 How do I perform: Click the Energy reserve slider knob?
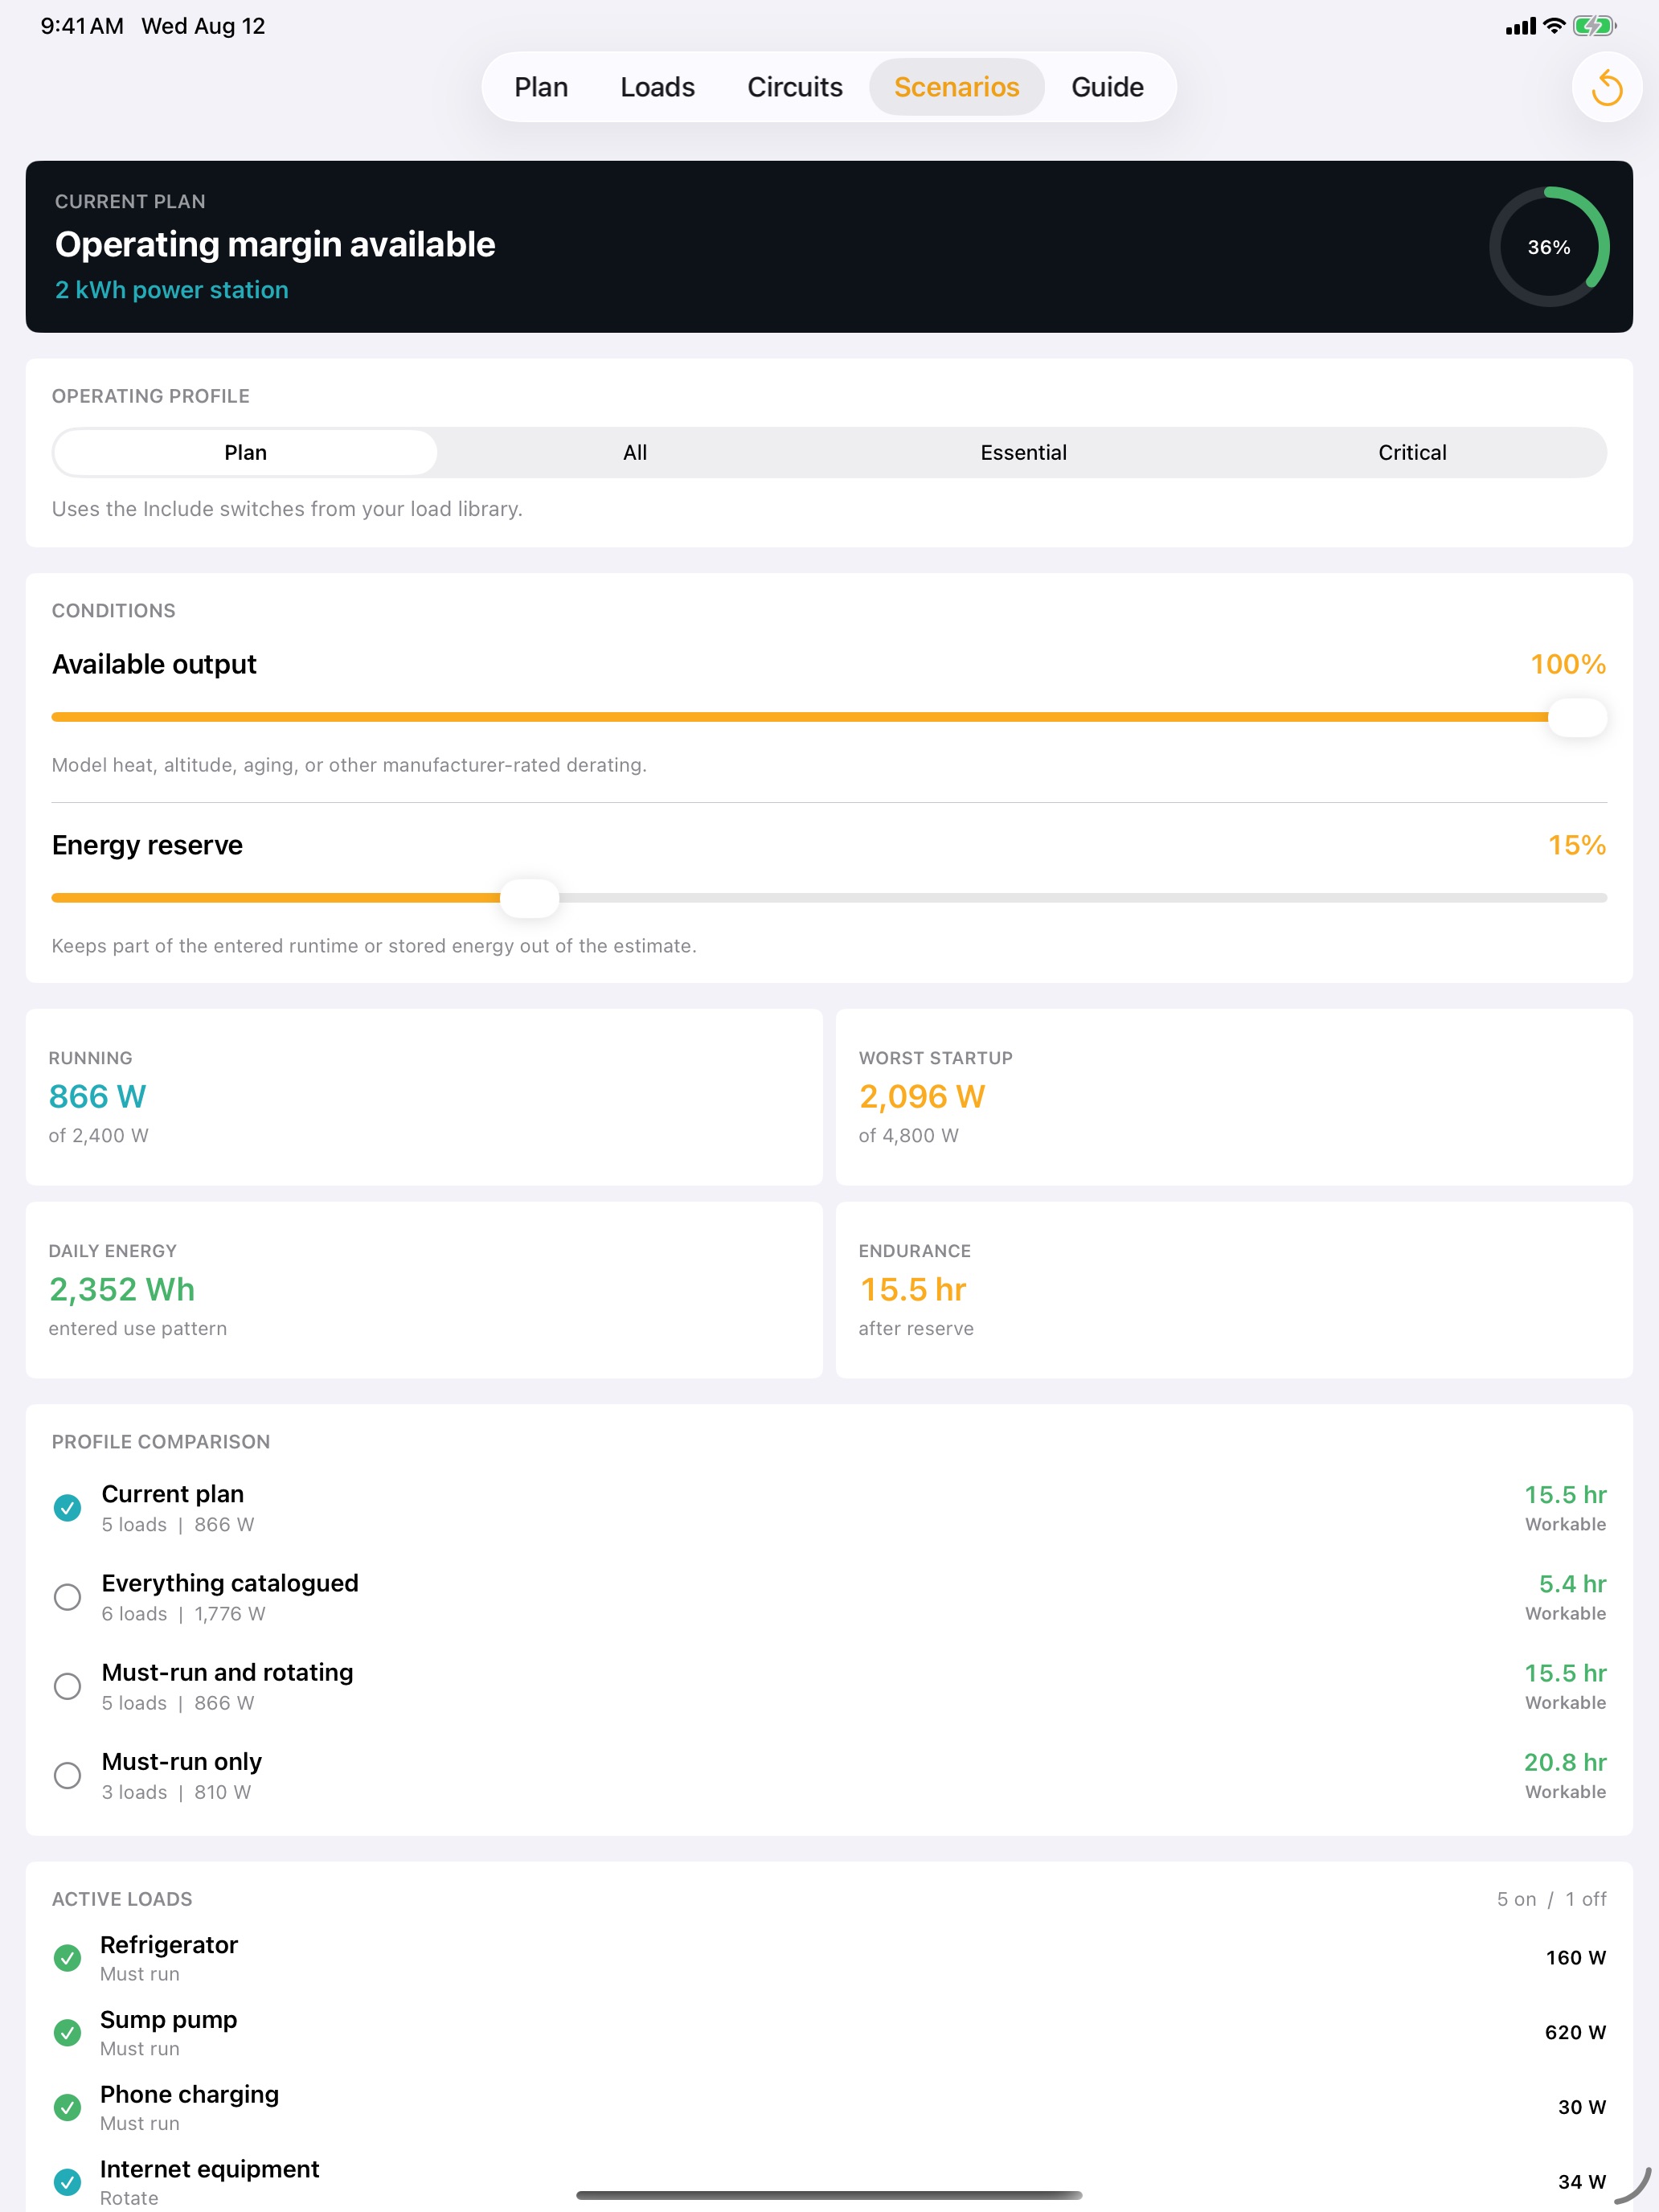coord(529,898)
